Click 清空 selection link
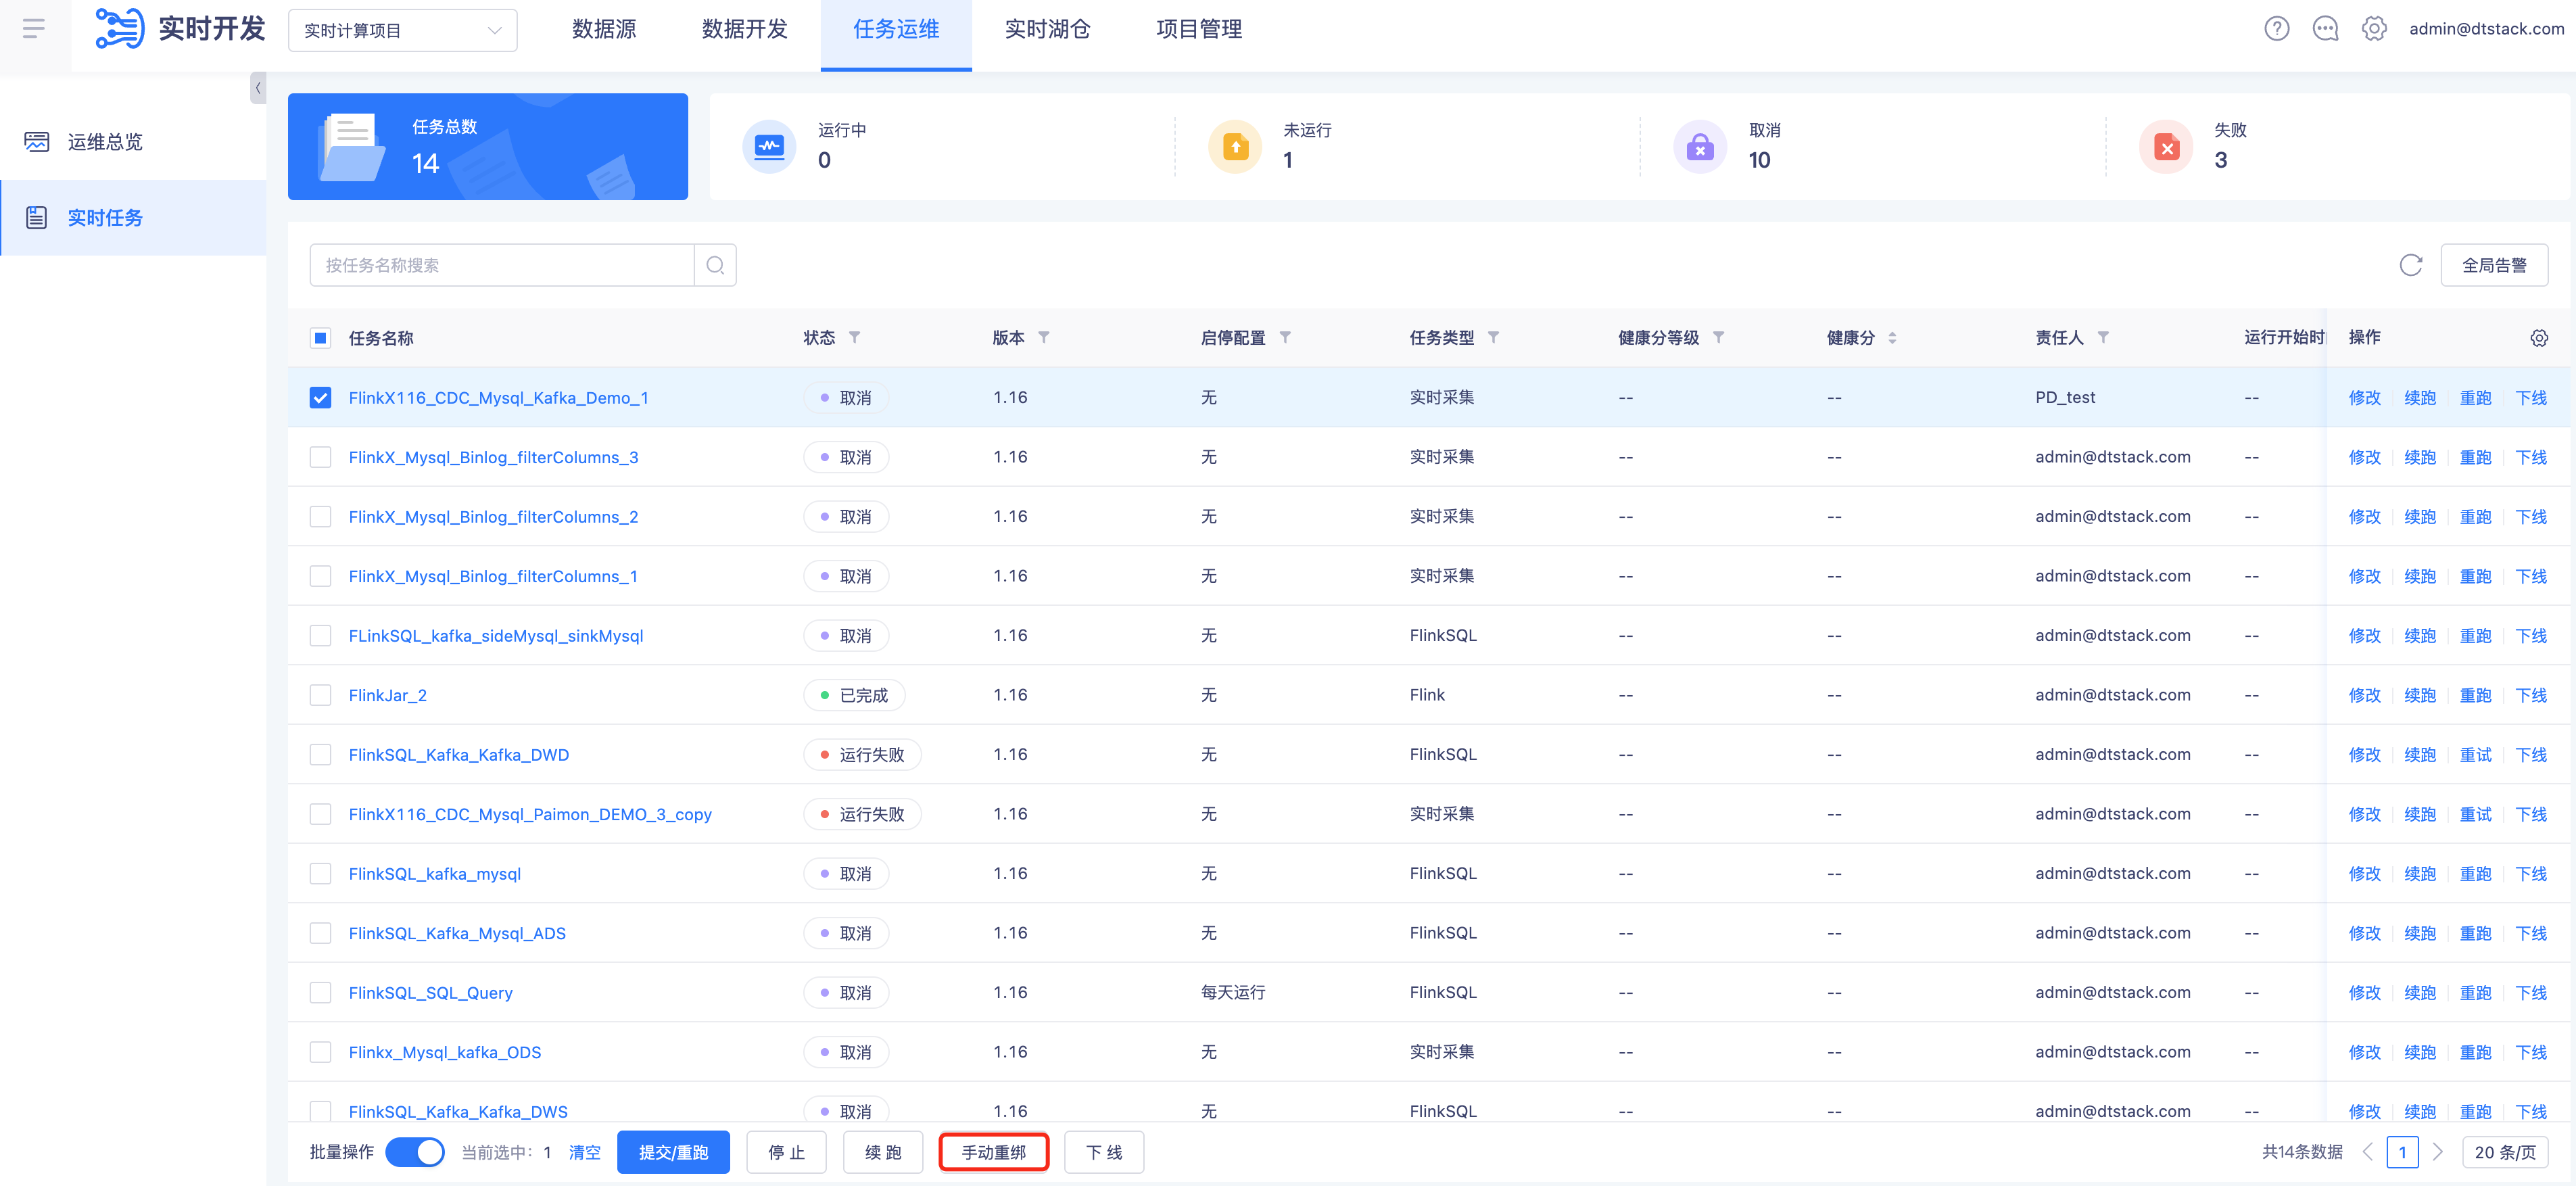The height and width of the screenshot is (1186, 2576). tap(585, 1152)
